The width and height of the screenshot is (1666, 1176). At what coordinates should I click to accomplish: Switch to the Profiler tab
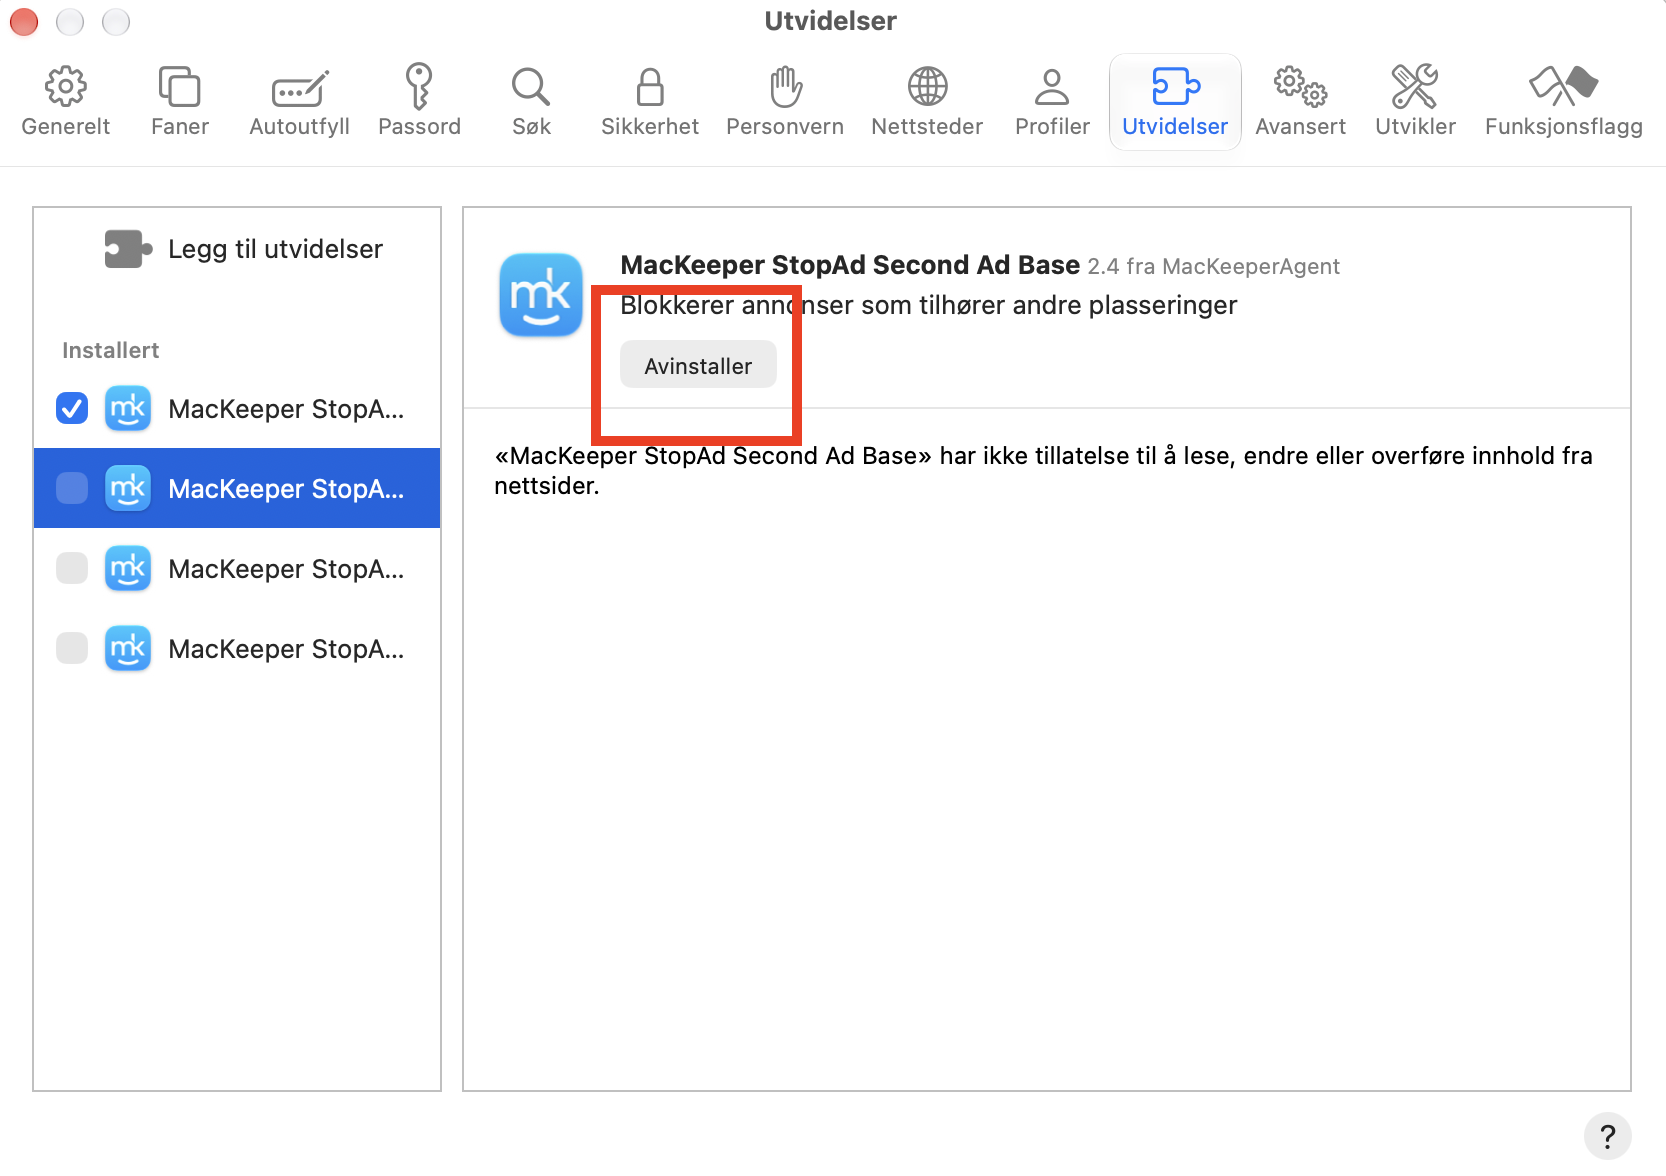point(1052,101)
